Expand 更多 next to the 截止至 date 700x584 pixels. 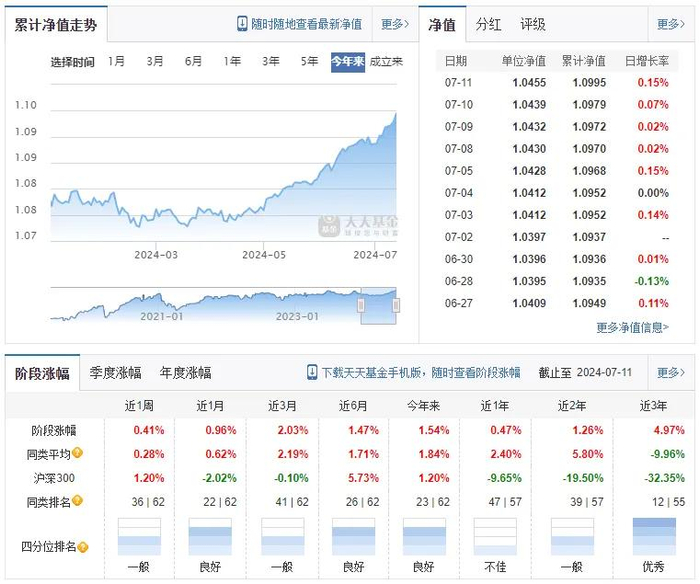[x=670, y=373]
